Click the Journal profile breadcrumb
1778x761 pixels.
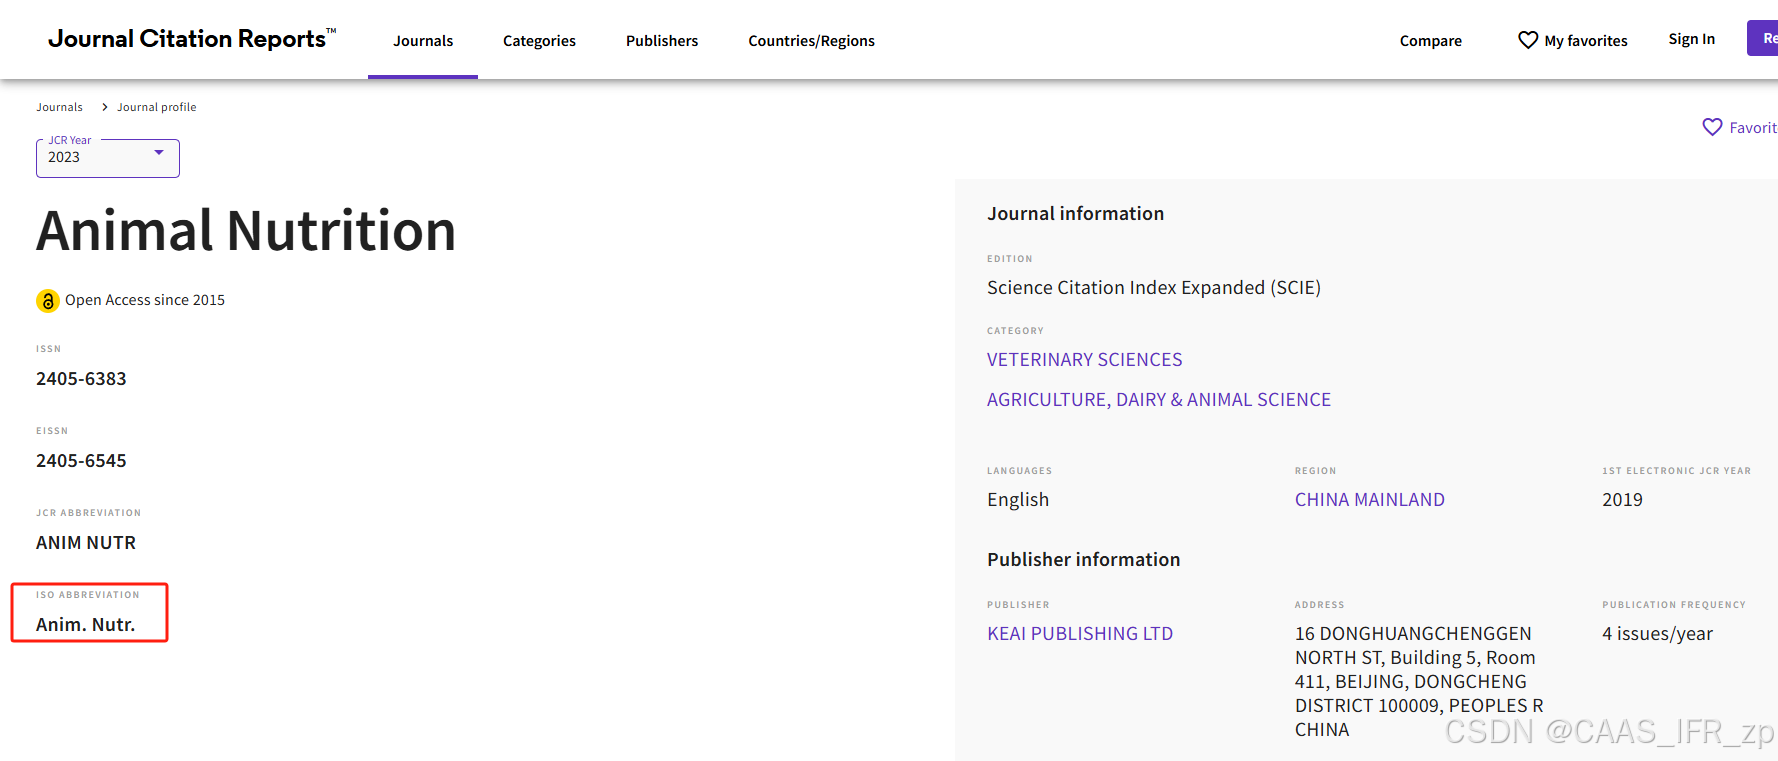coord(156,107)
